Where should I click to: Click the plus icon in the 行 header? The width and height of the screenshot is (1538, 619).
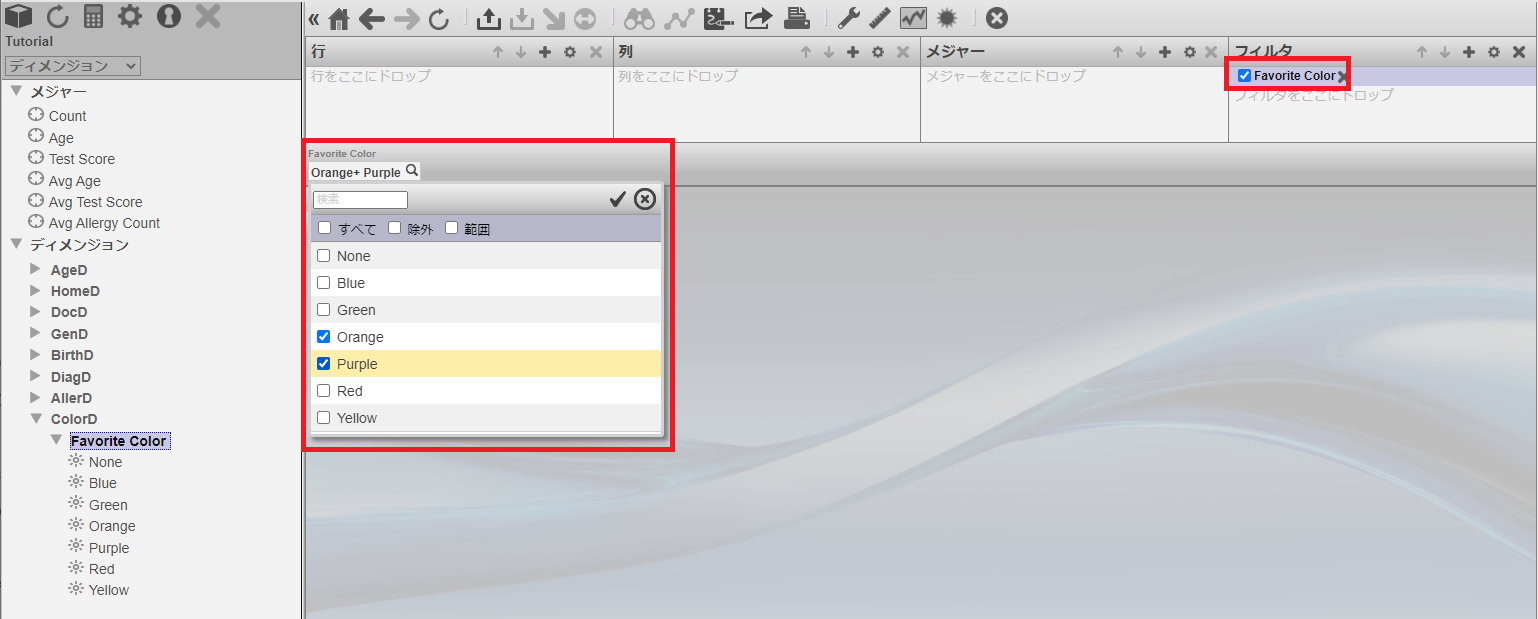point(545,52)
